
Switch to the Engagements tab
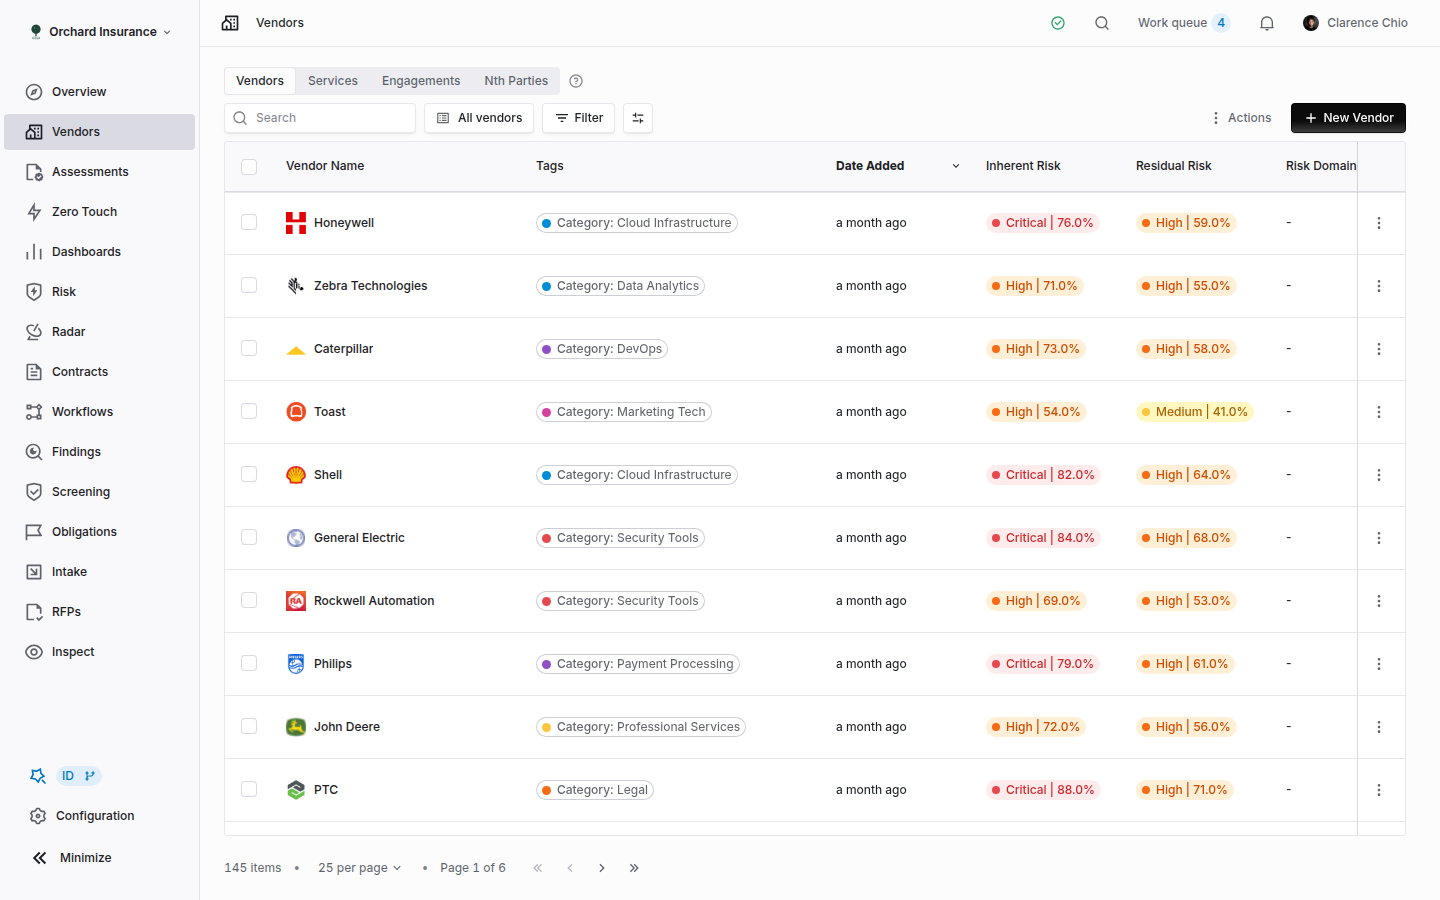click(x=421, y=81)
